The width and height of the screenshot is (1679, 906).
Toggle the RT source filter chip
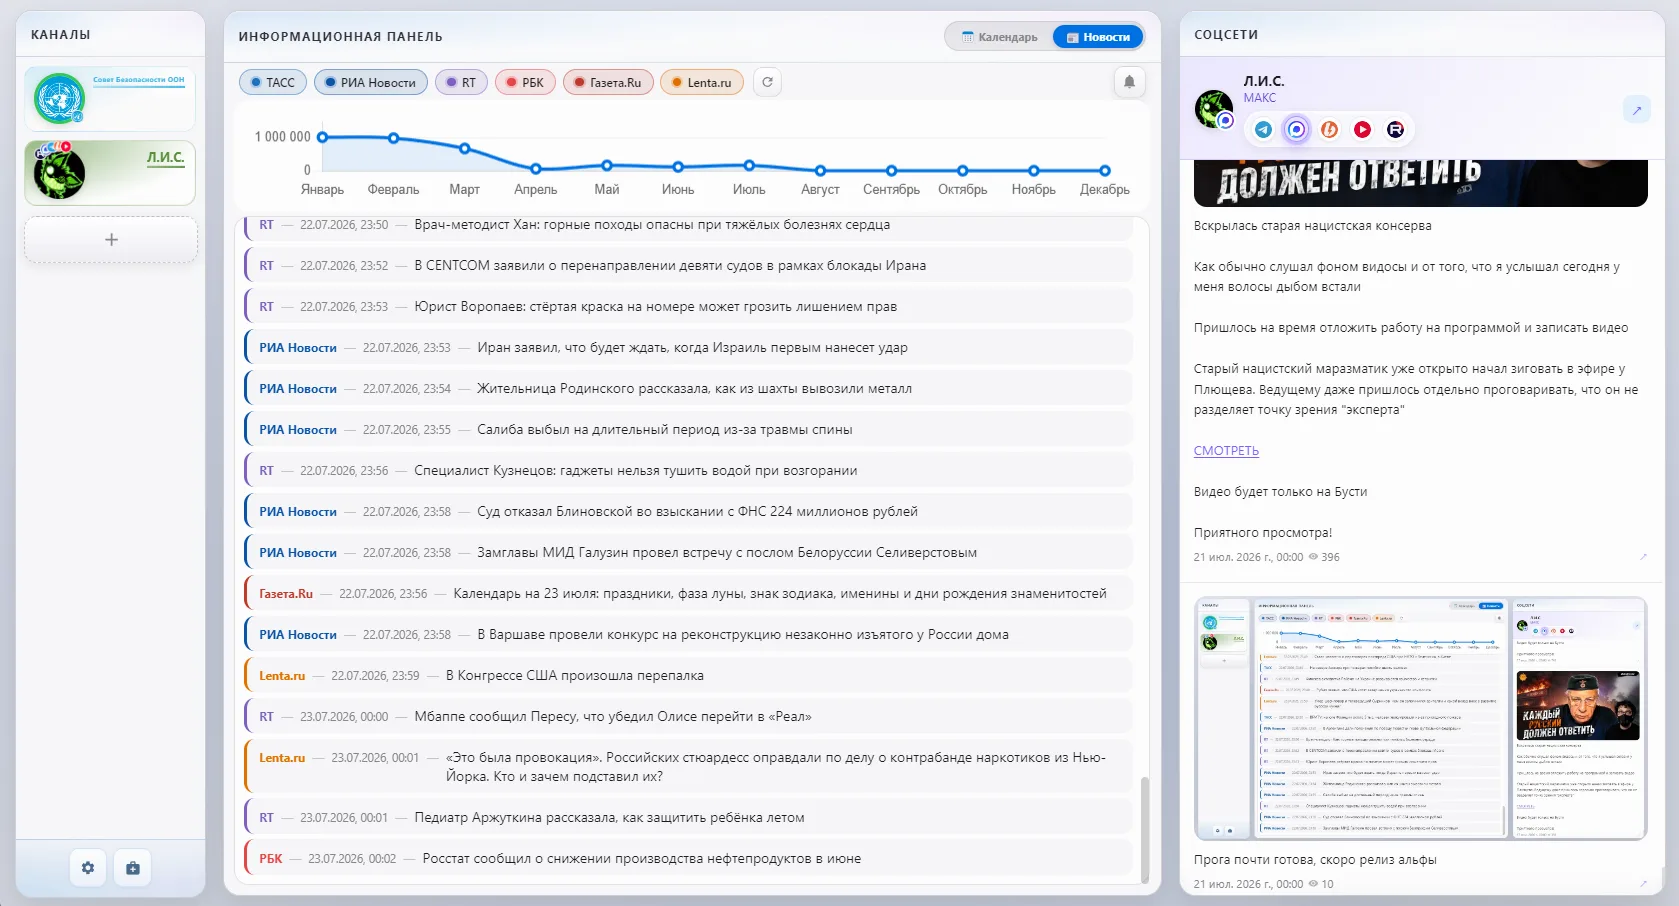461,82
